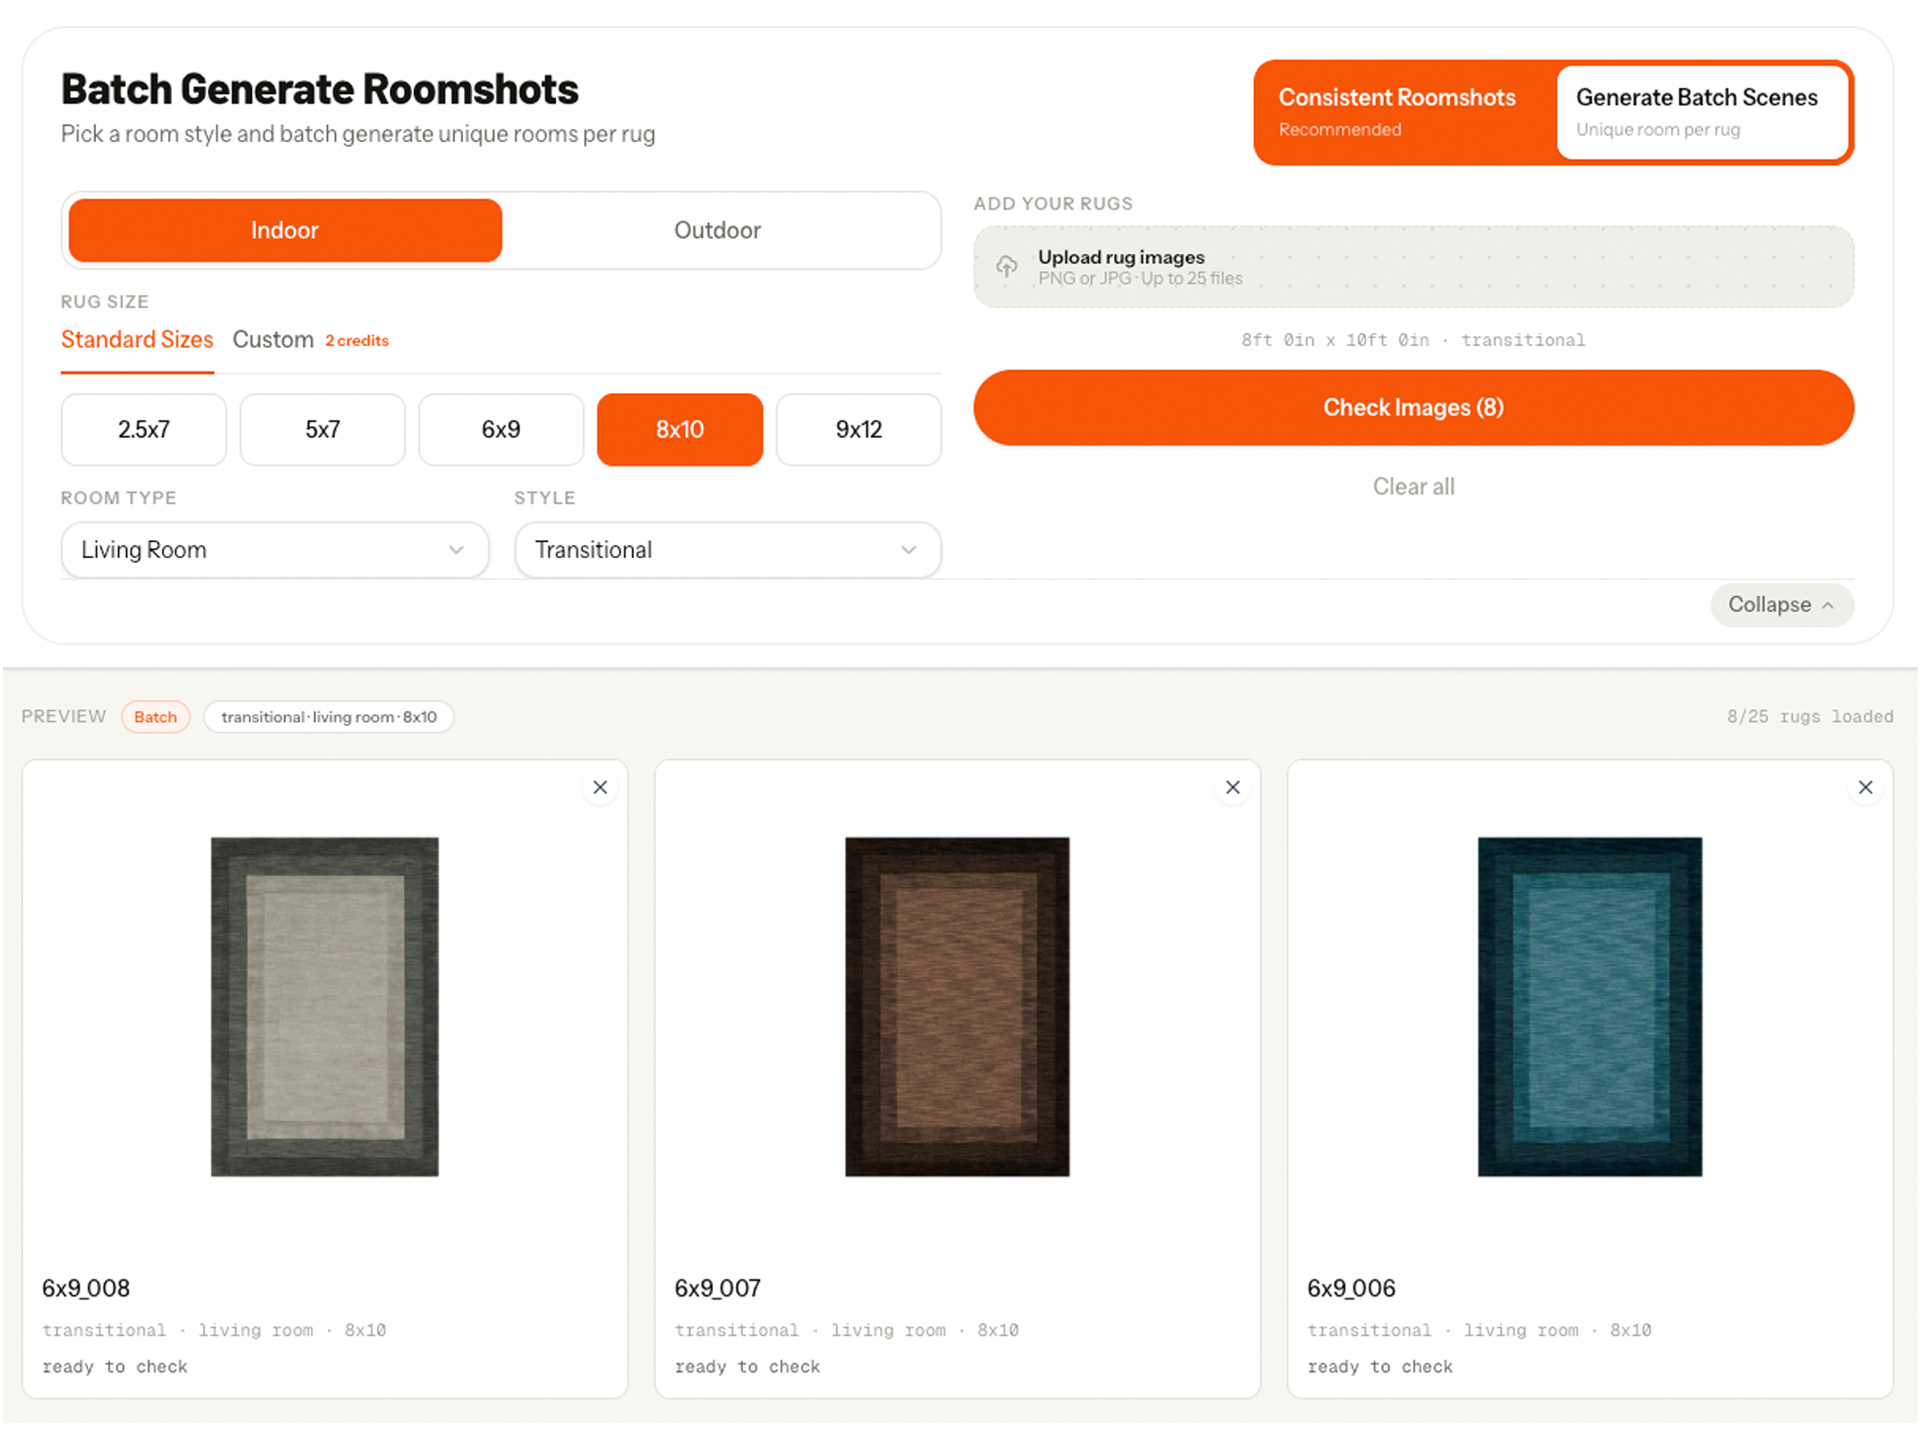Switch to Outdoor mode
Viewport: 1920px width, 1440px height.
(717, 230)
